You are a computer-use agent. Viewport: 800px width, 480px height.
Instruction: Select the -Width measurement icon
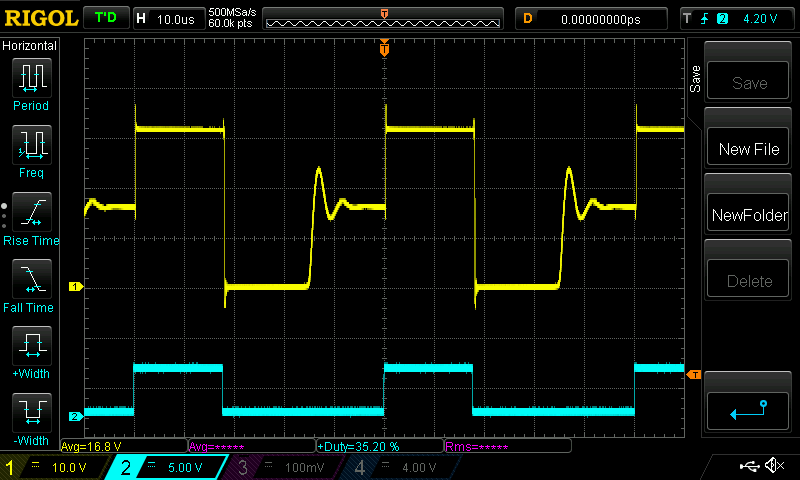click(30, 414)
